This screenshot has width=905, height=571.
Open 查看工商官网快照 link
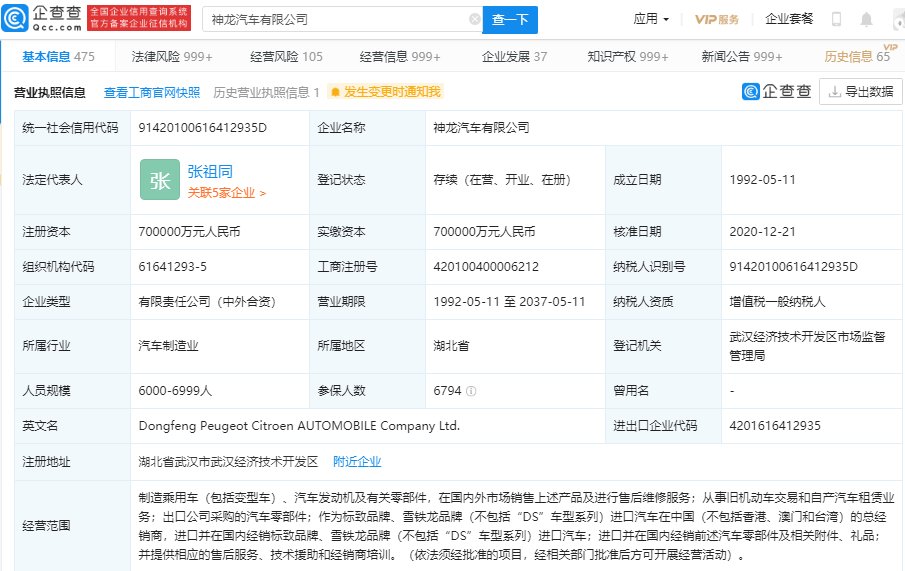[152, 92]
